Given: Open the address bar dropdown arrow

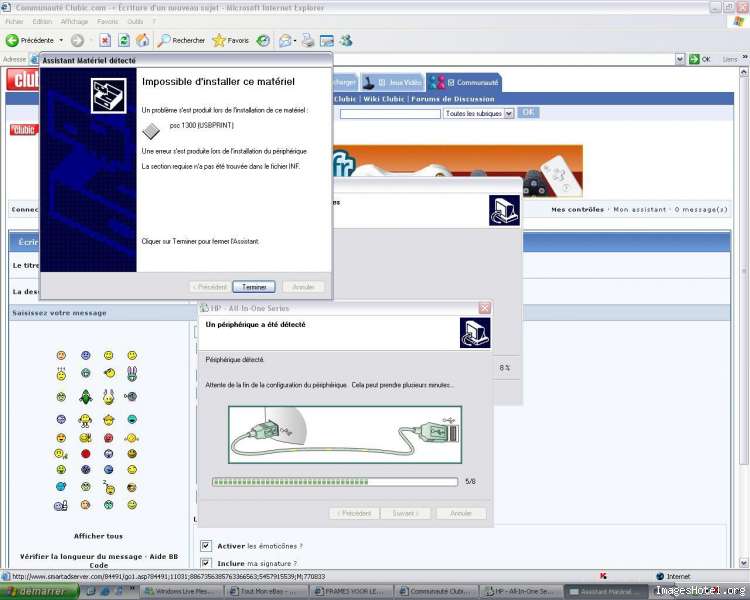Looking at the screenshot, I should point(680,59).
